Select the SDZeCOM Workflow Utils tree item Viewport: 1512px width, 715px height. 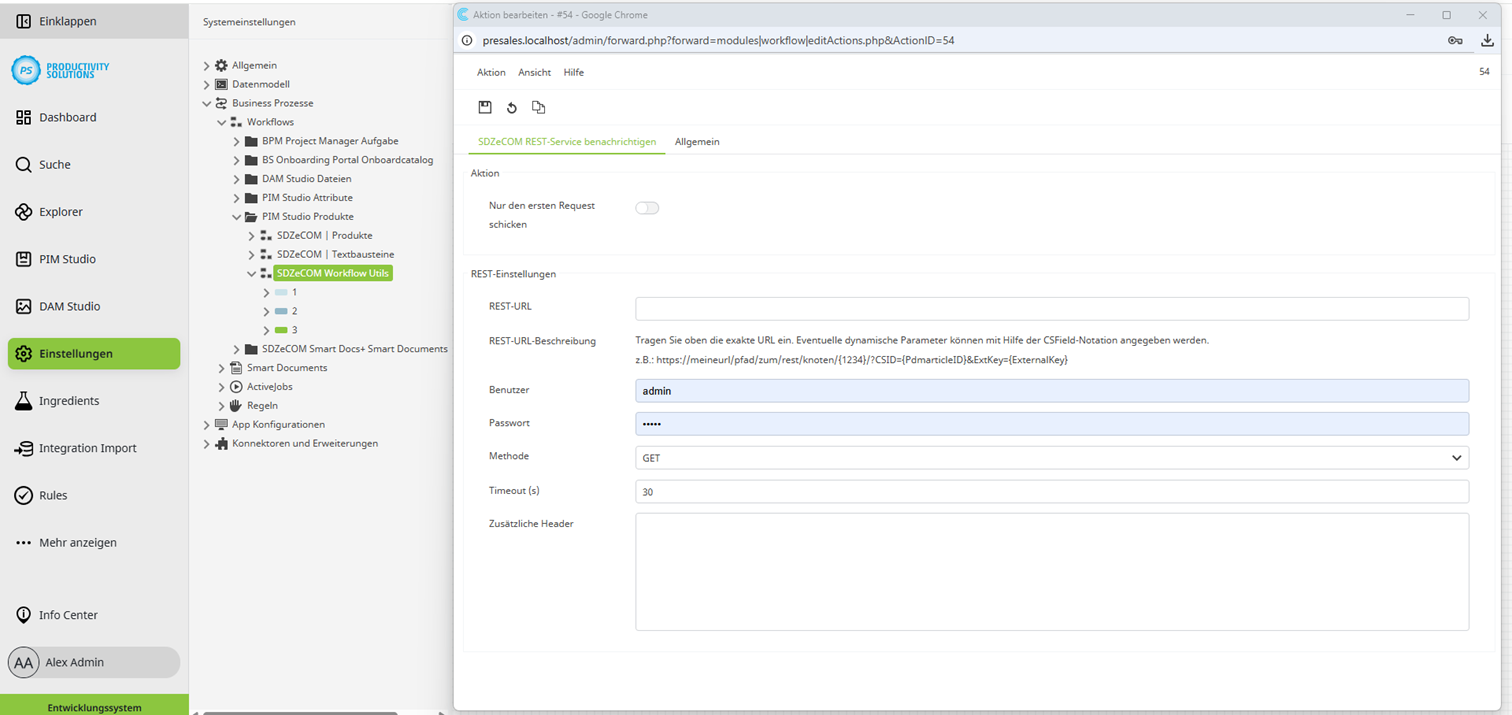click(x=332, y=272)
